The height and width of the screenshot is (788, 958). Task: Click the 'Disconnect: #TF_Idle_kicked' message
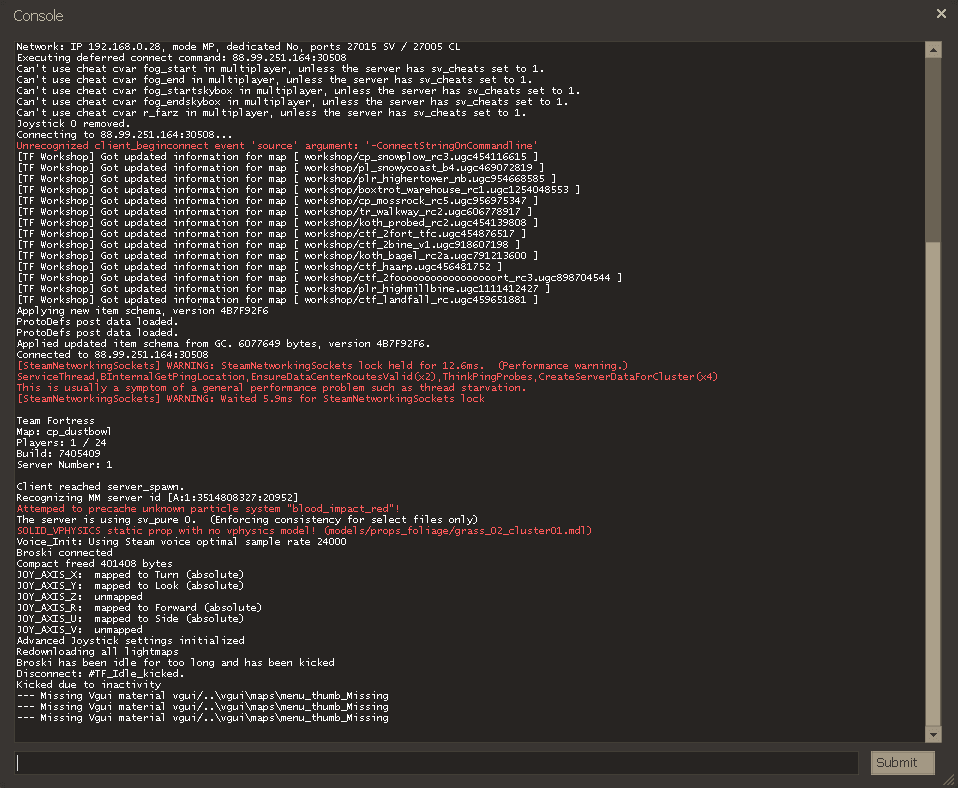(100, 673)
